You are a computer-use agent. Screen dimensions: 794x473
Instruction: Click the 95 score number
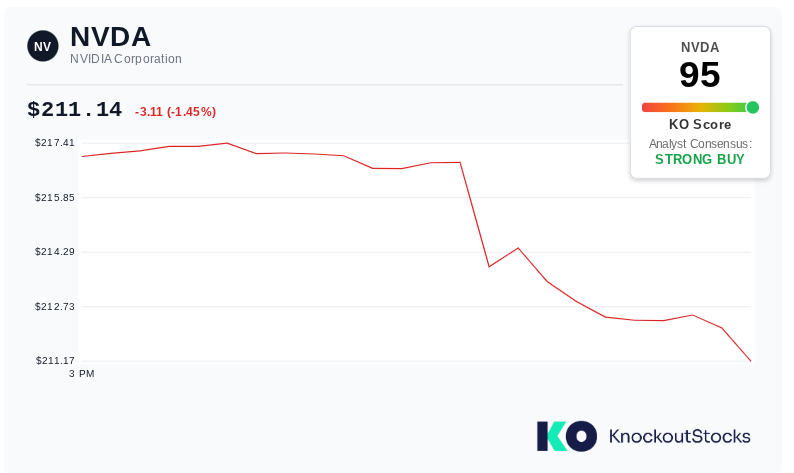pyautogui.click(x=700, y=74)
